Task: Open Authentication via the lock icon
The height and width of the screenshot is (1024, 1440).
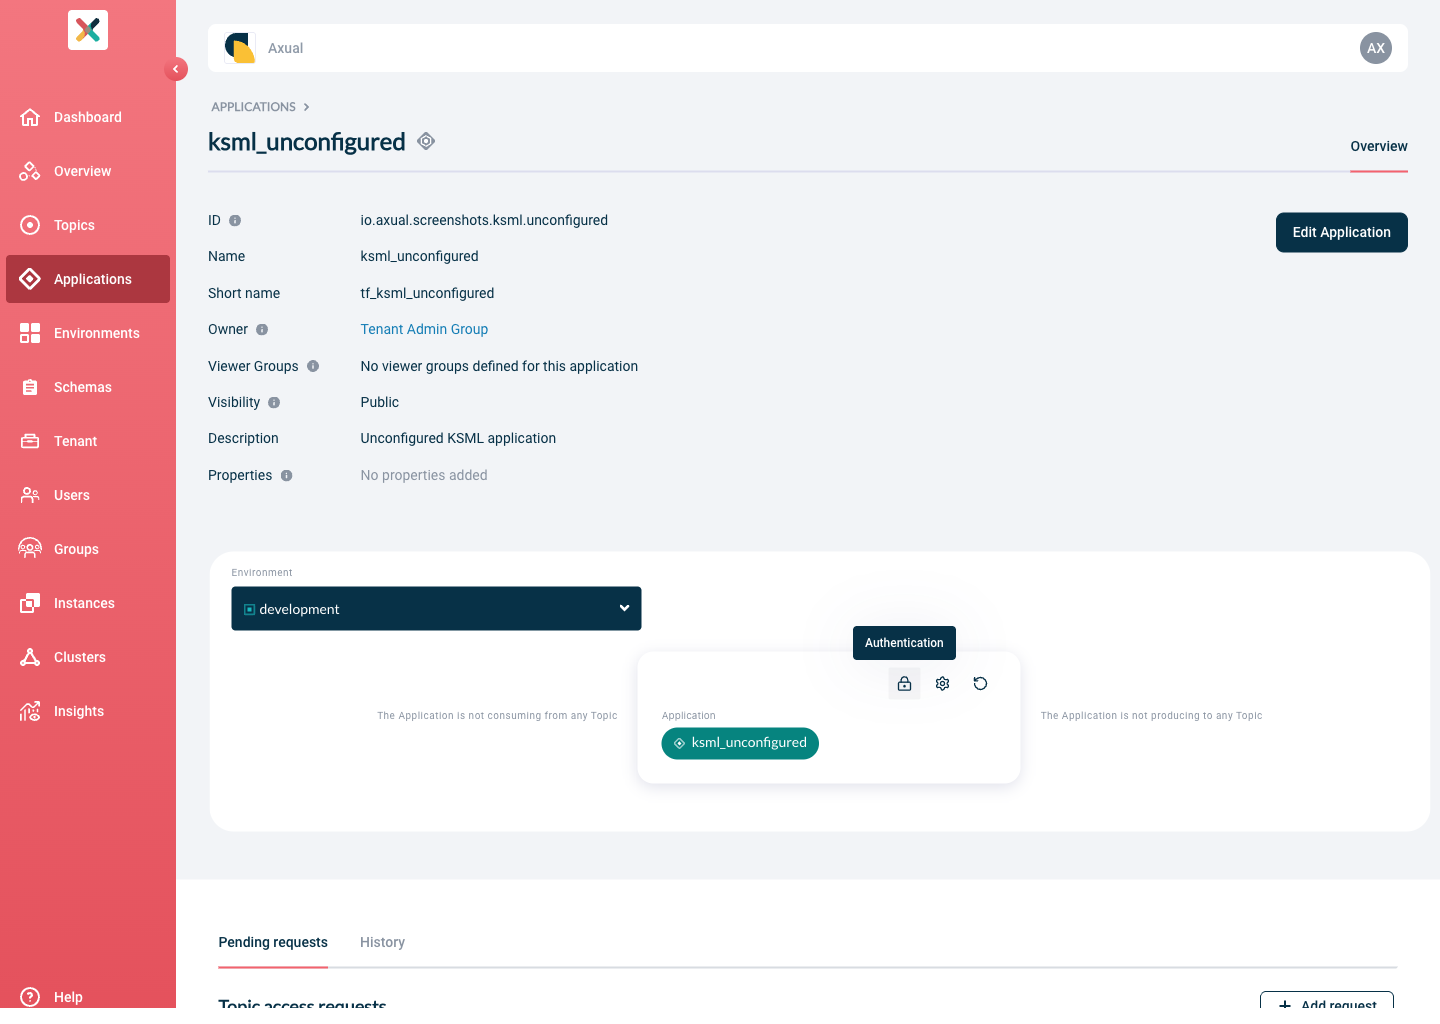Action: point(904,684)
